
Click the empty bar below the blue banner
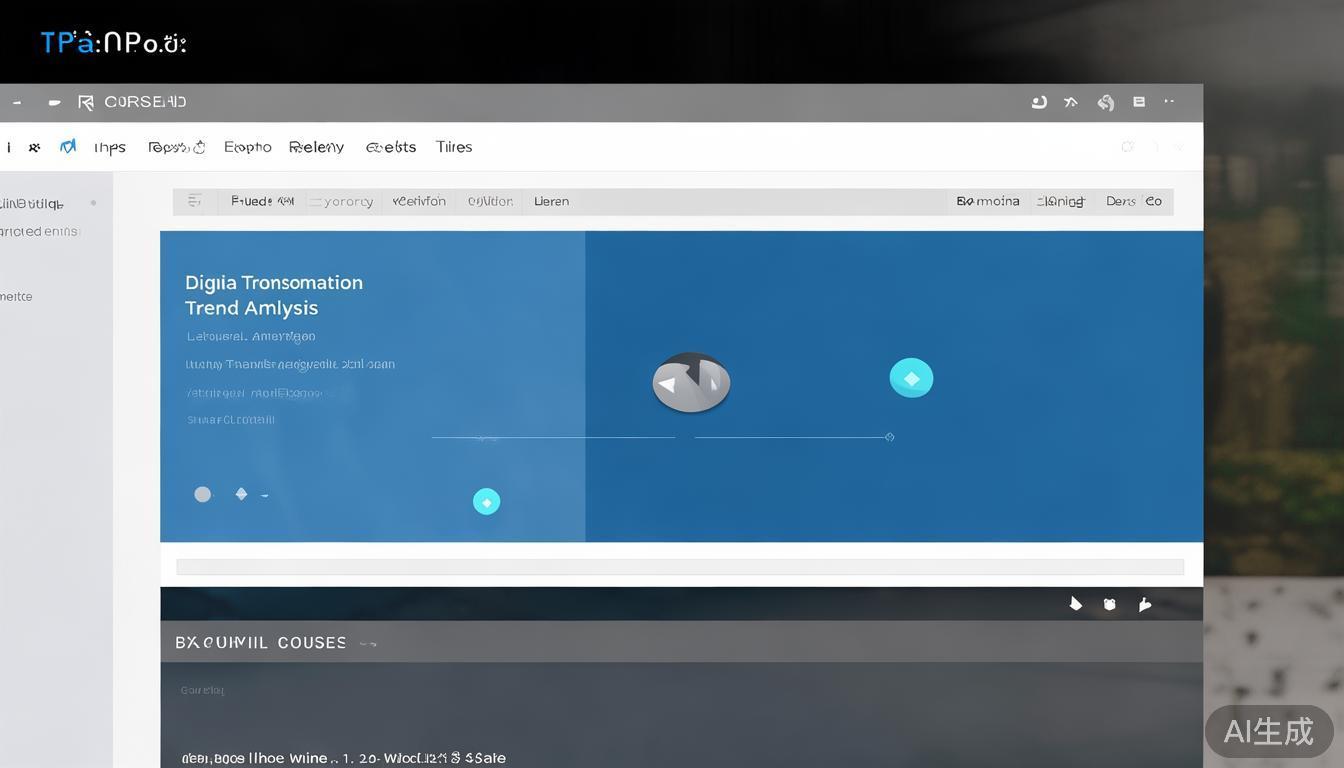click(x=680, y=567)
